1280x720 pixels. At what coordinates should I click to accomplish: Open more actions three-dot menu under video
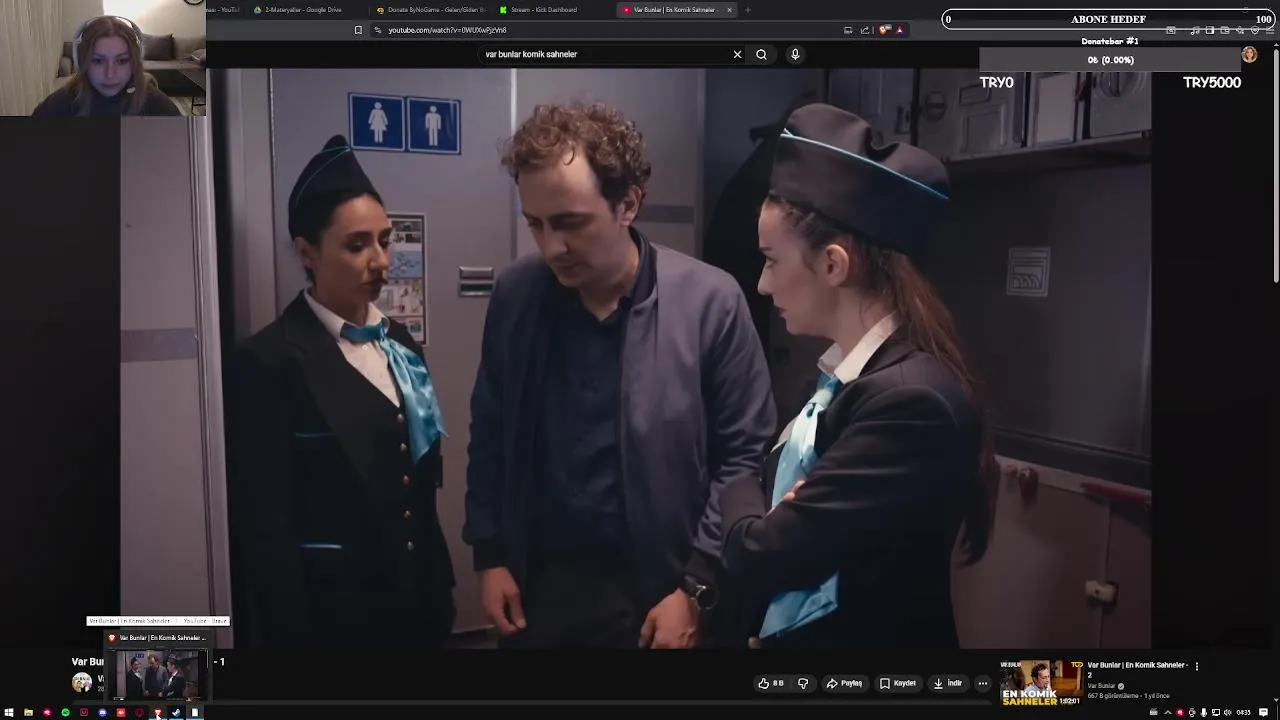click(983, 683)
